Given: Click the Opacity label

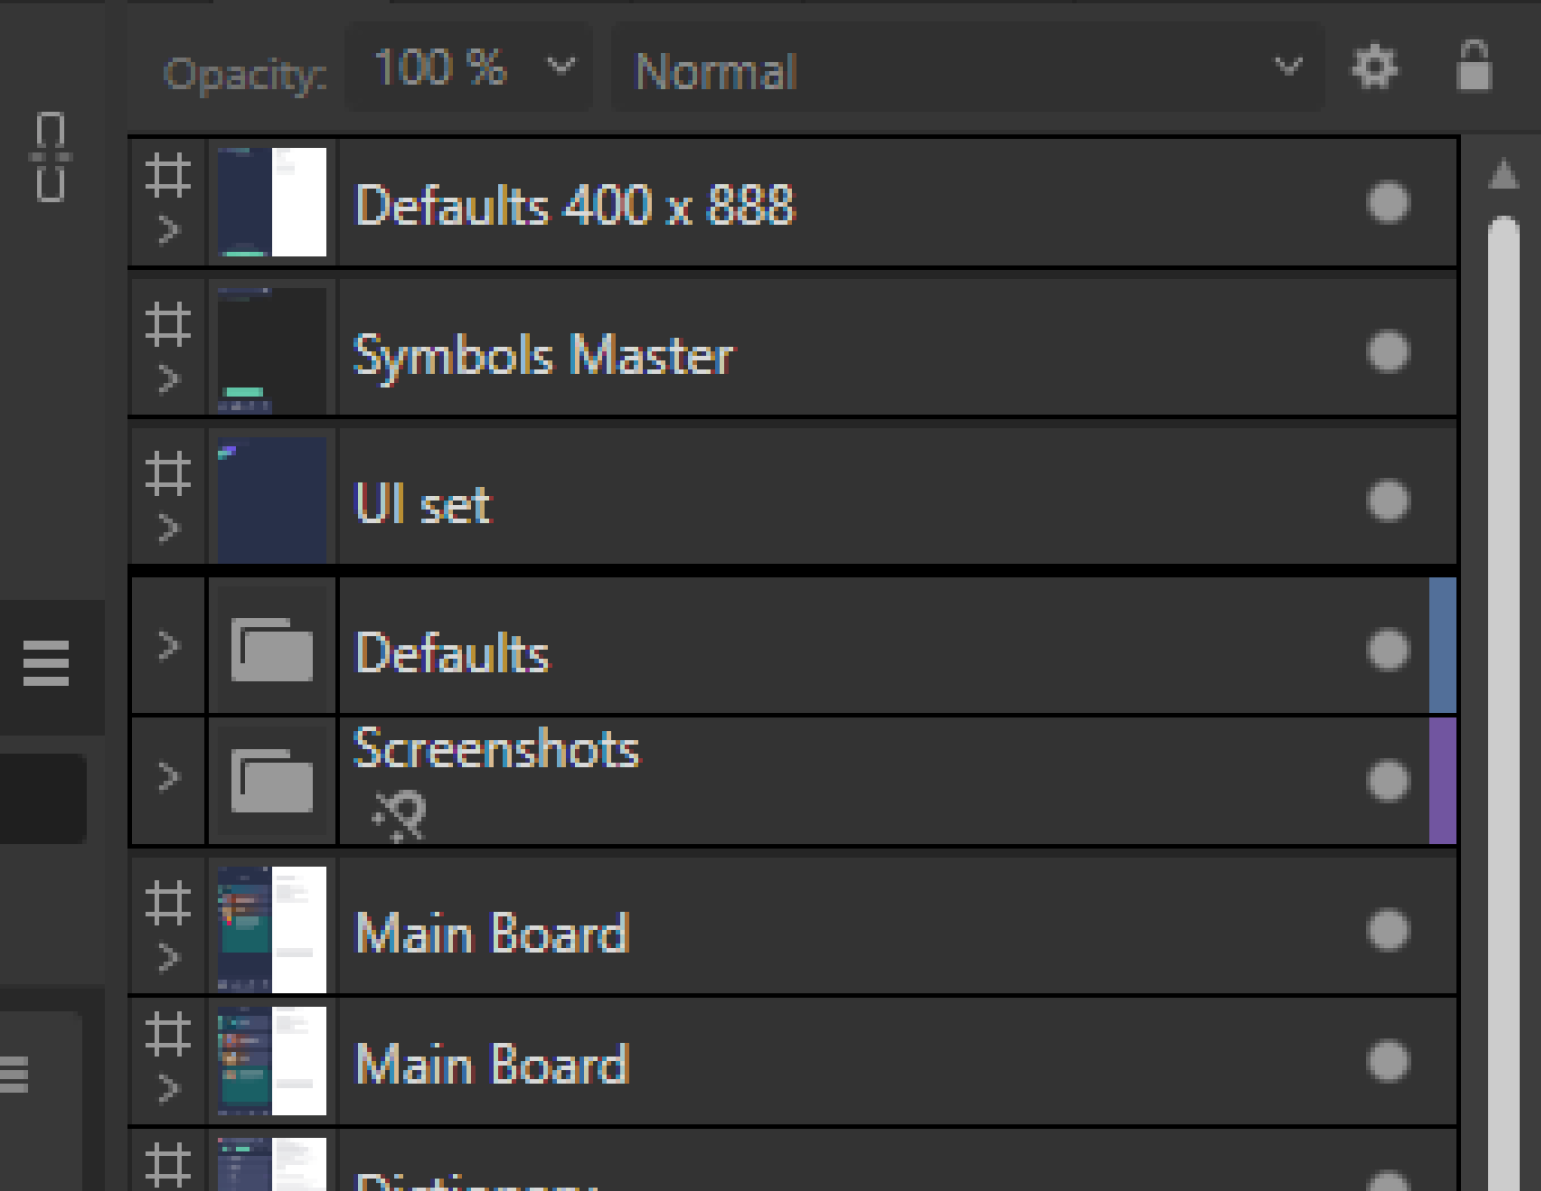Looking at the screenshot, I should (x=245, y=75).
